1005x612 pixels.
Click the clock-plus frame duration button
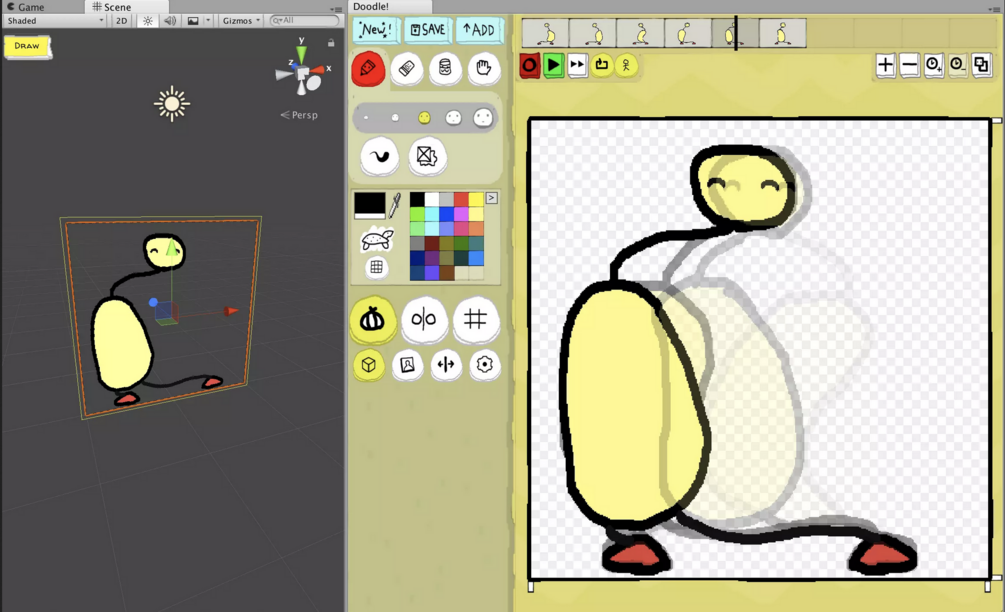coord(933,65)
